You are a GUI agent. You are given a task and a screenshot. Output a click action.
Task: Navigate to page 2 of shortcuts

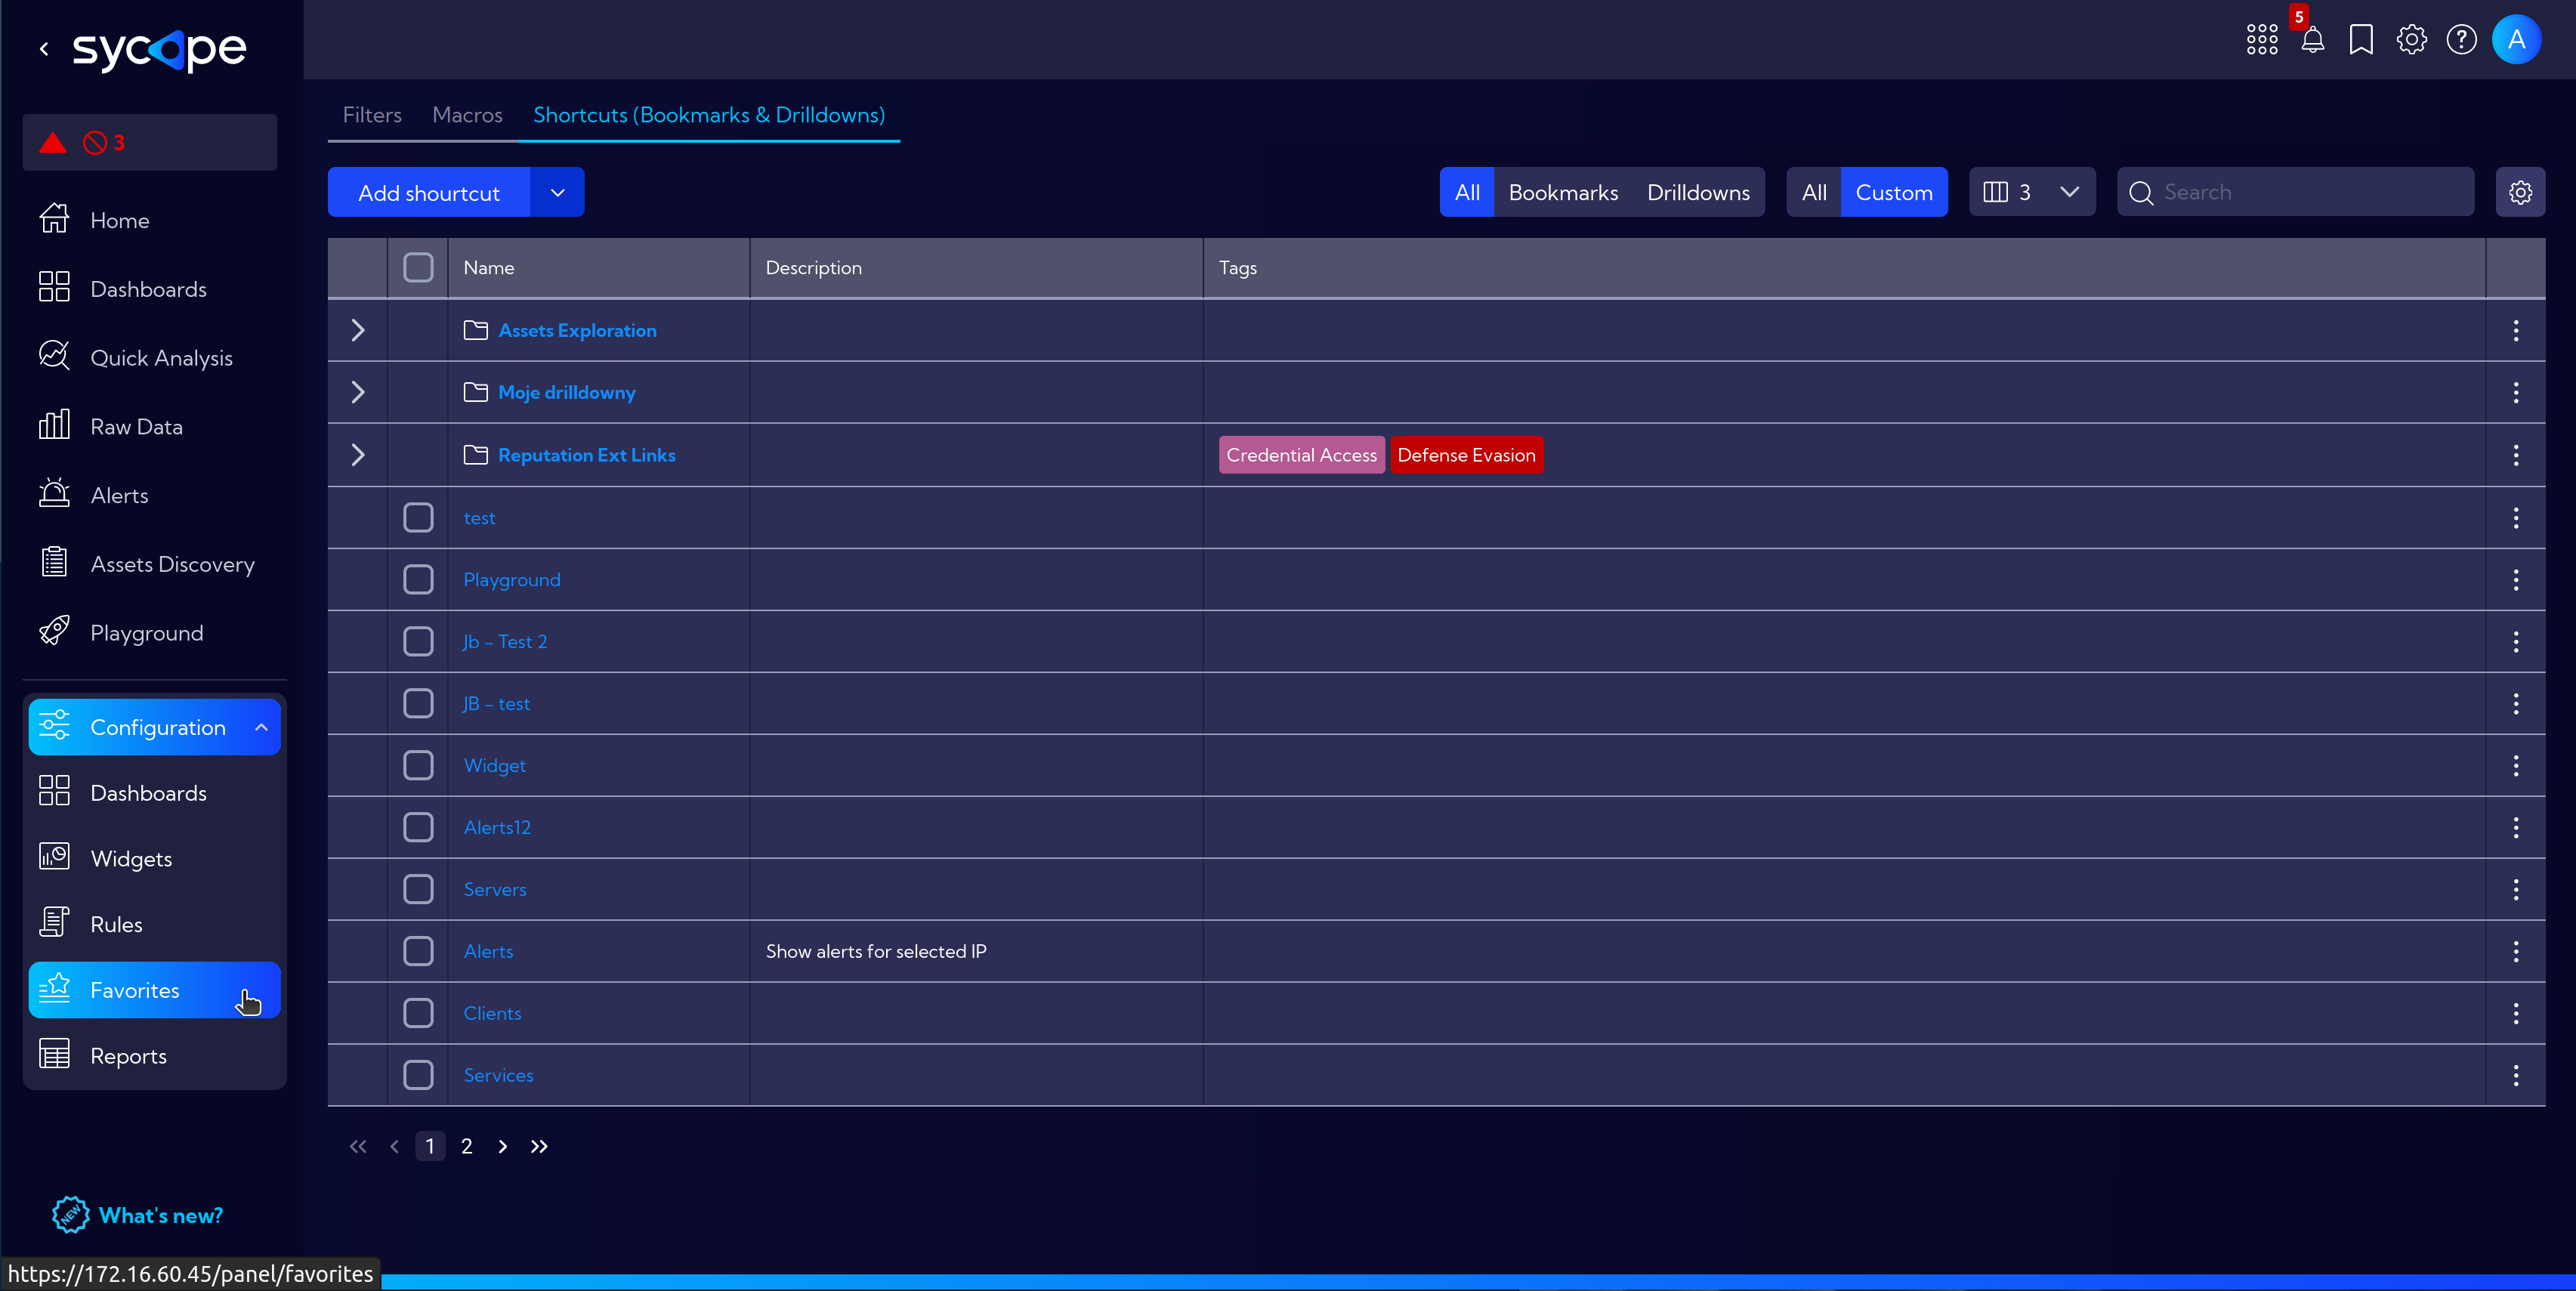coord(468,1146)
